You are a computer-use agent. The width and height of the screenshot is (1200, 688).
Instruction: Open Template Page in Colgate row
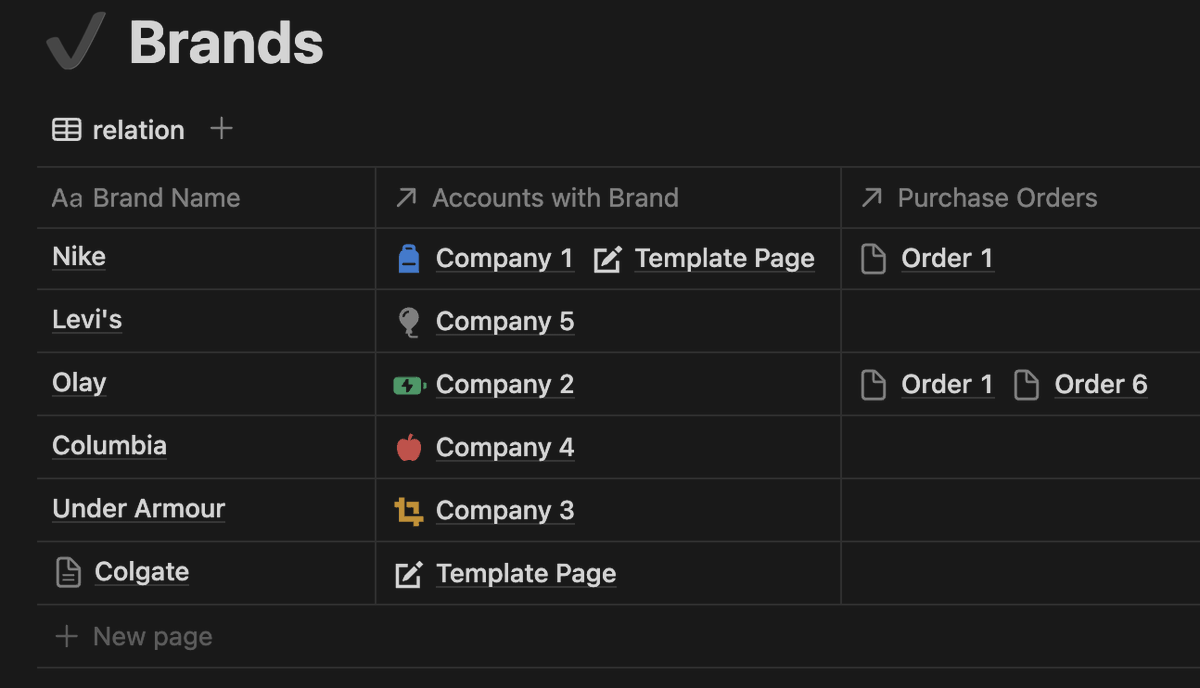[x=526, y=574]
